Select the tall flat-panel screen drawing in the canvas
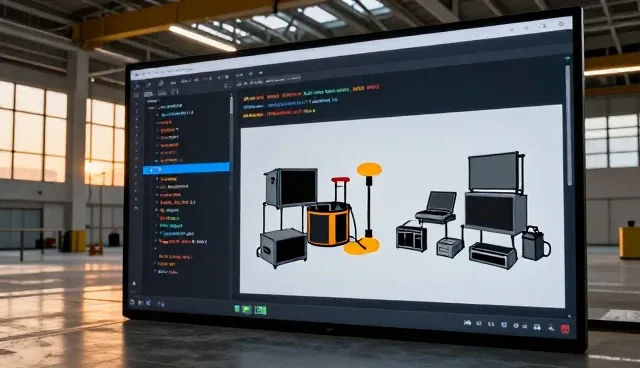 (495, 172)
